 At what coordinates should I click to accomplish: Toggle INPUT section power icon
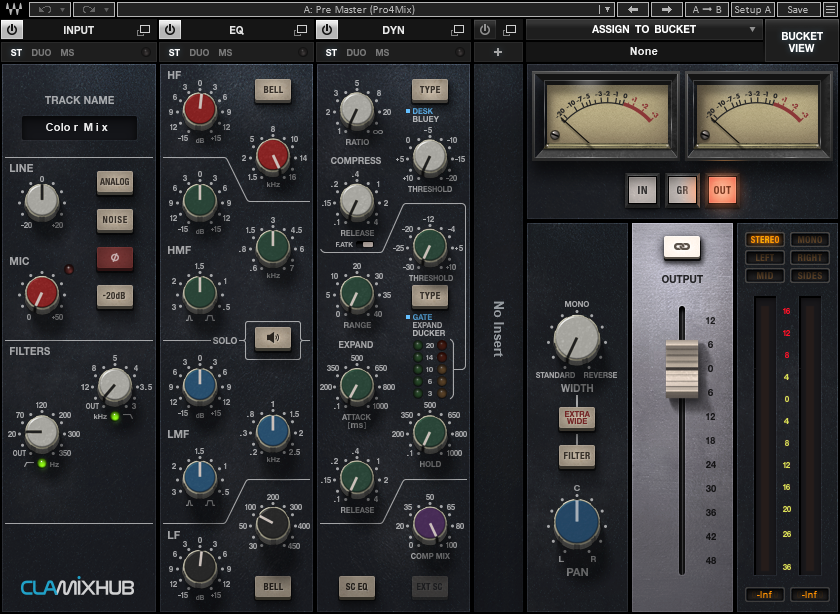(x=12, y=29)
